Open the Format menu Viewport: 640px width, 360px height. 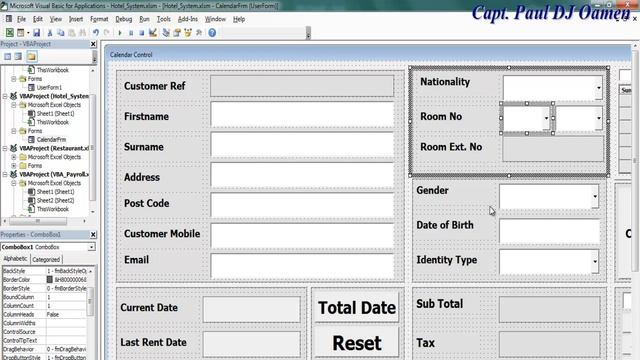click(99, 19)
